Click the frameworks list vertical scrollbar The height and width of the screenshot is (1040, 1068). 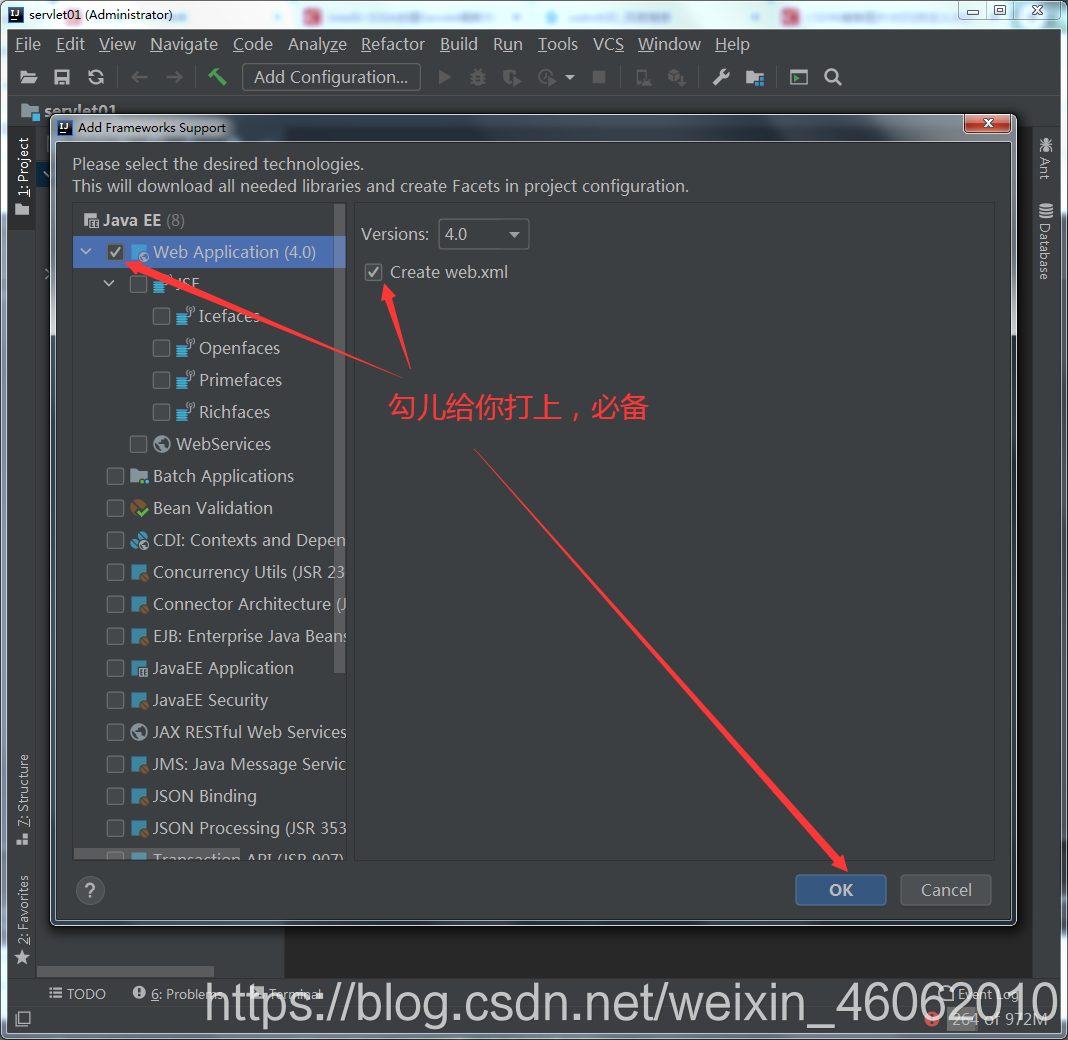coord(339,436)
